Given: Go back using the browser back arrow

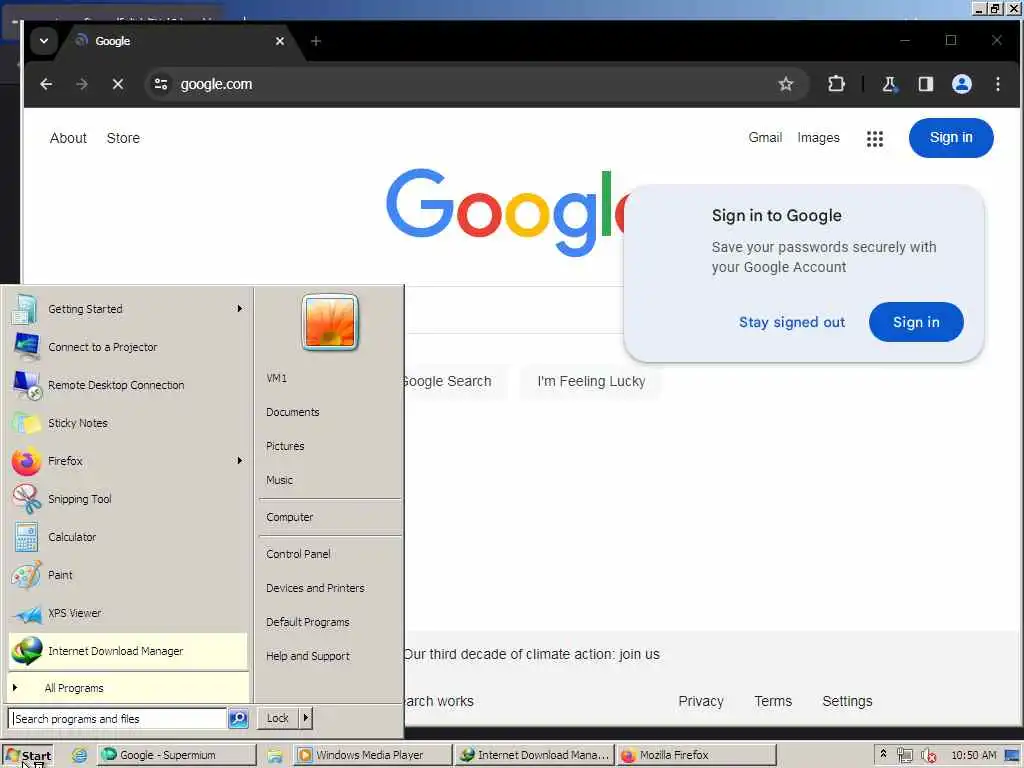Looking at the screenshot, I should pyautogui.click(x=46, y=84).
